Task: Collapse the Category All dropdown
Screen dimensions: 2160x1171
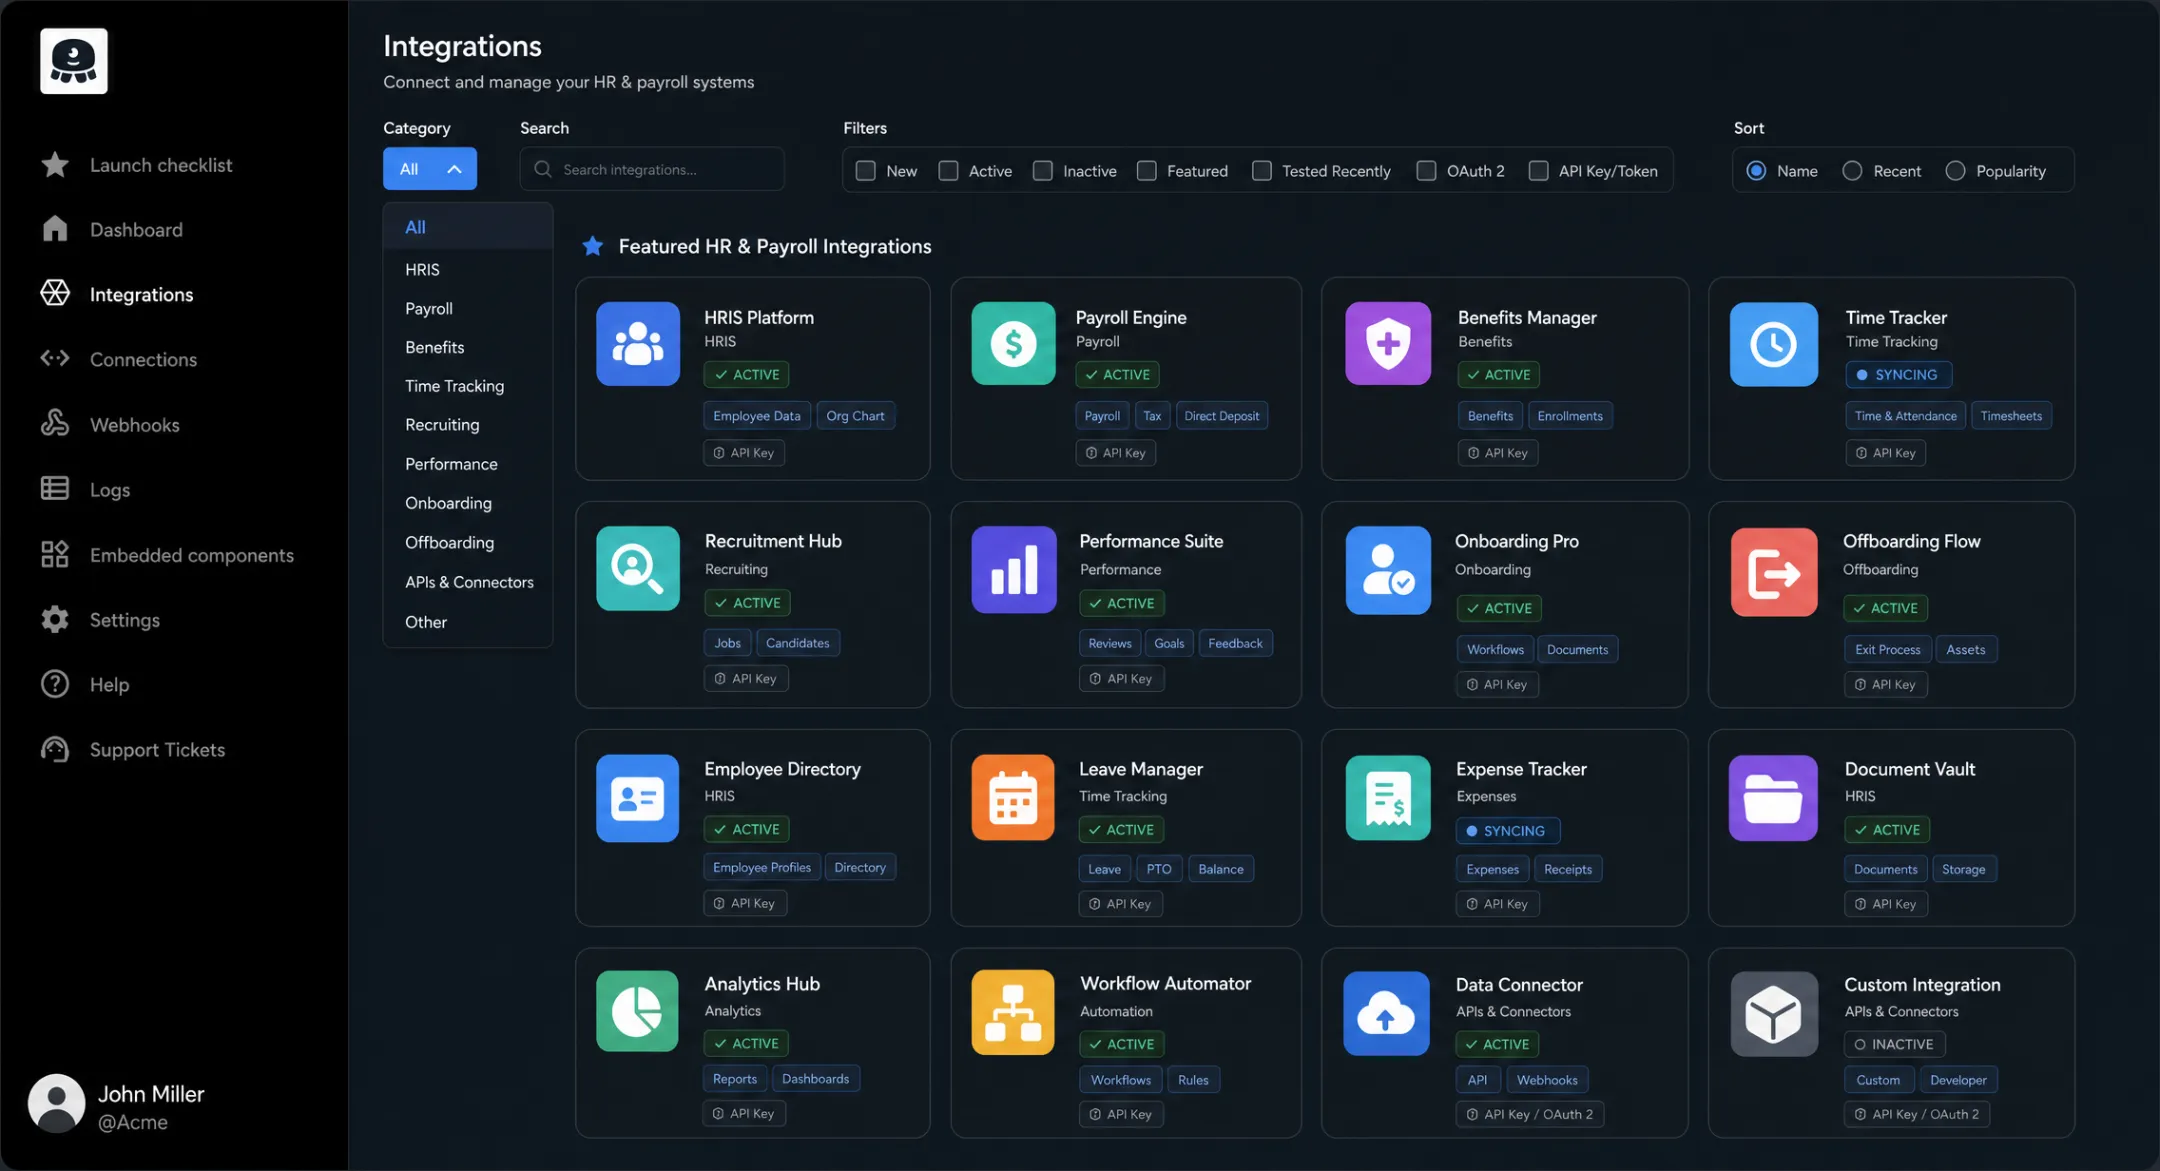Action: click(x=430, y=169)
